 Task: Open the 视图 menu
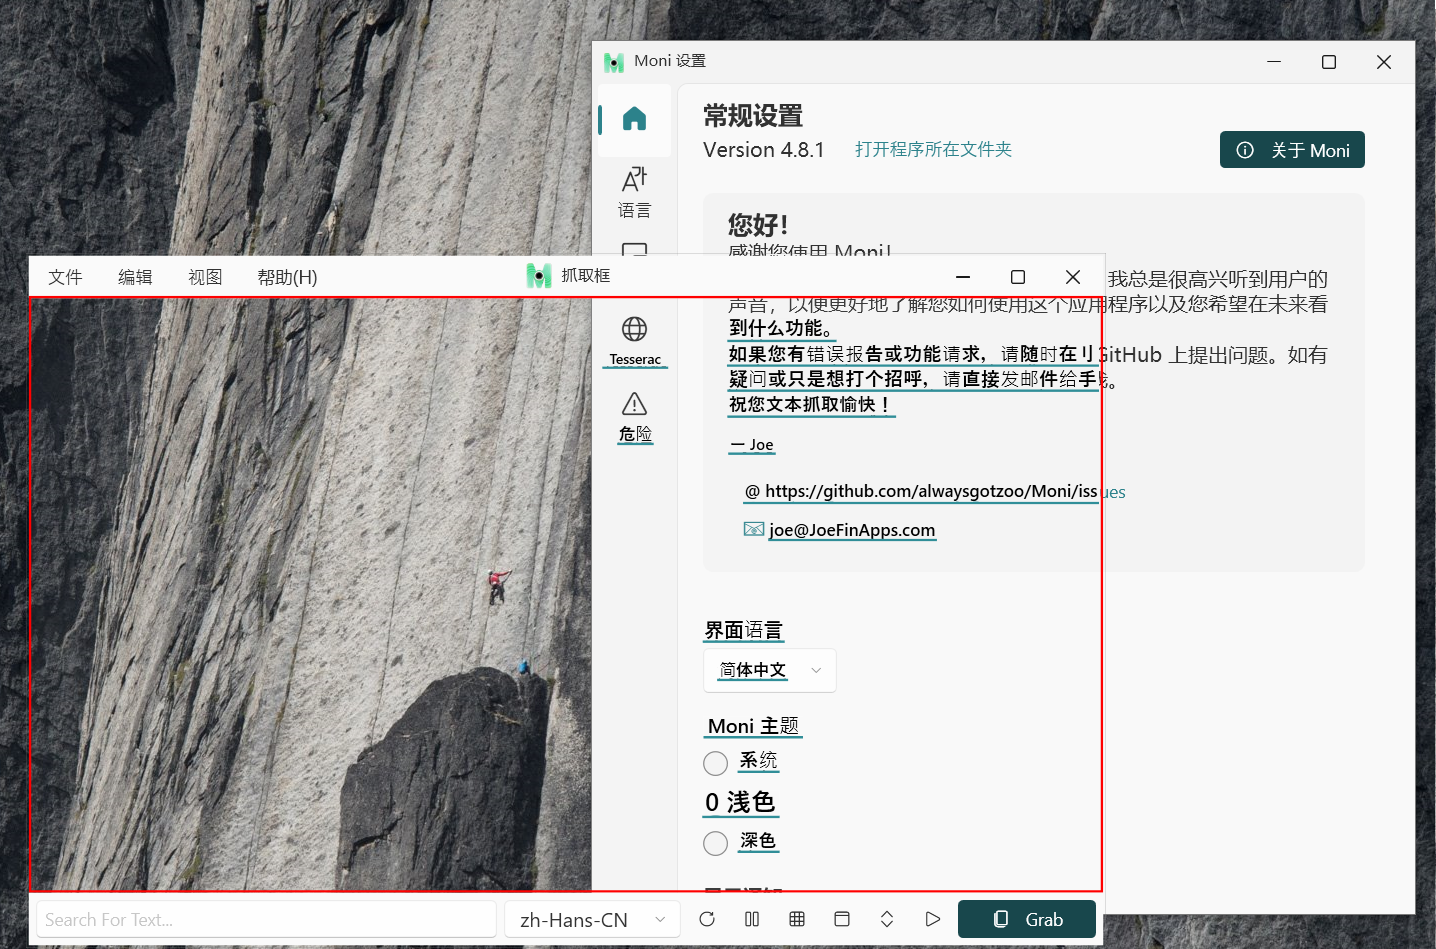tap(205, 277)
